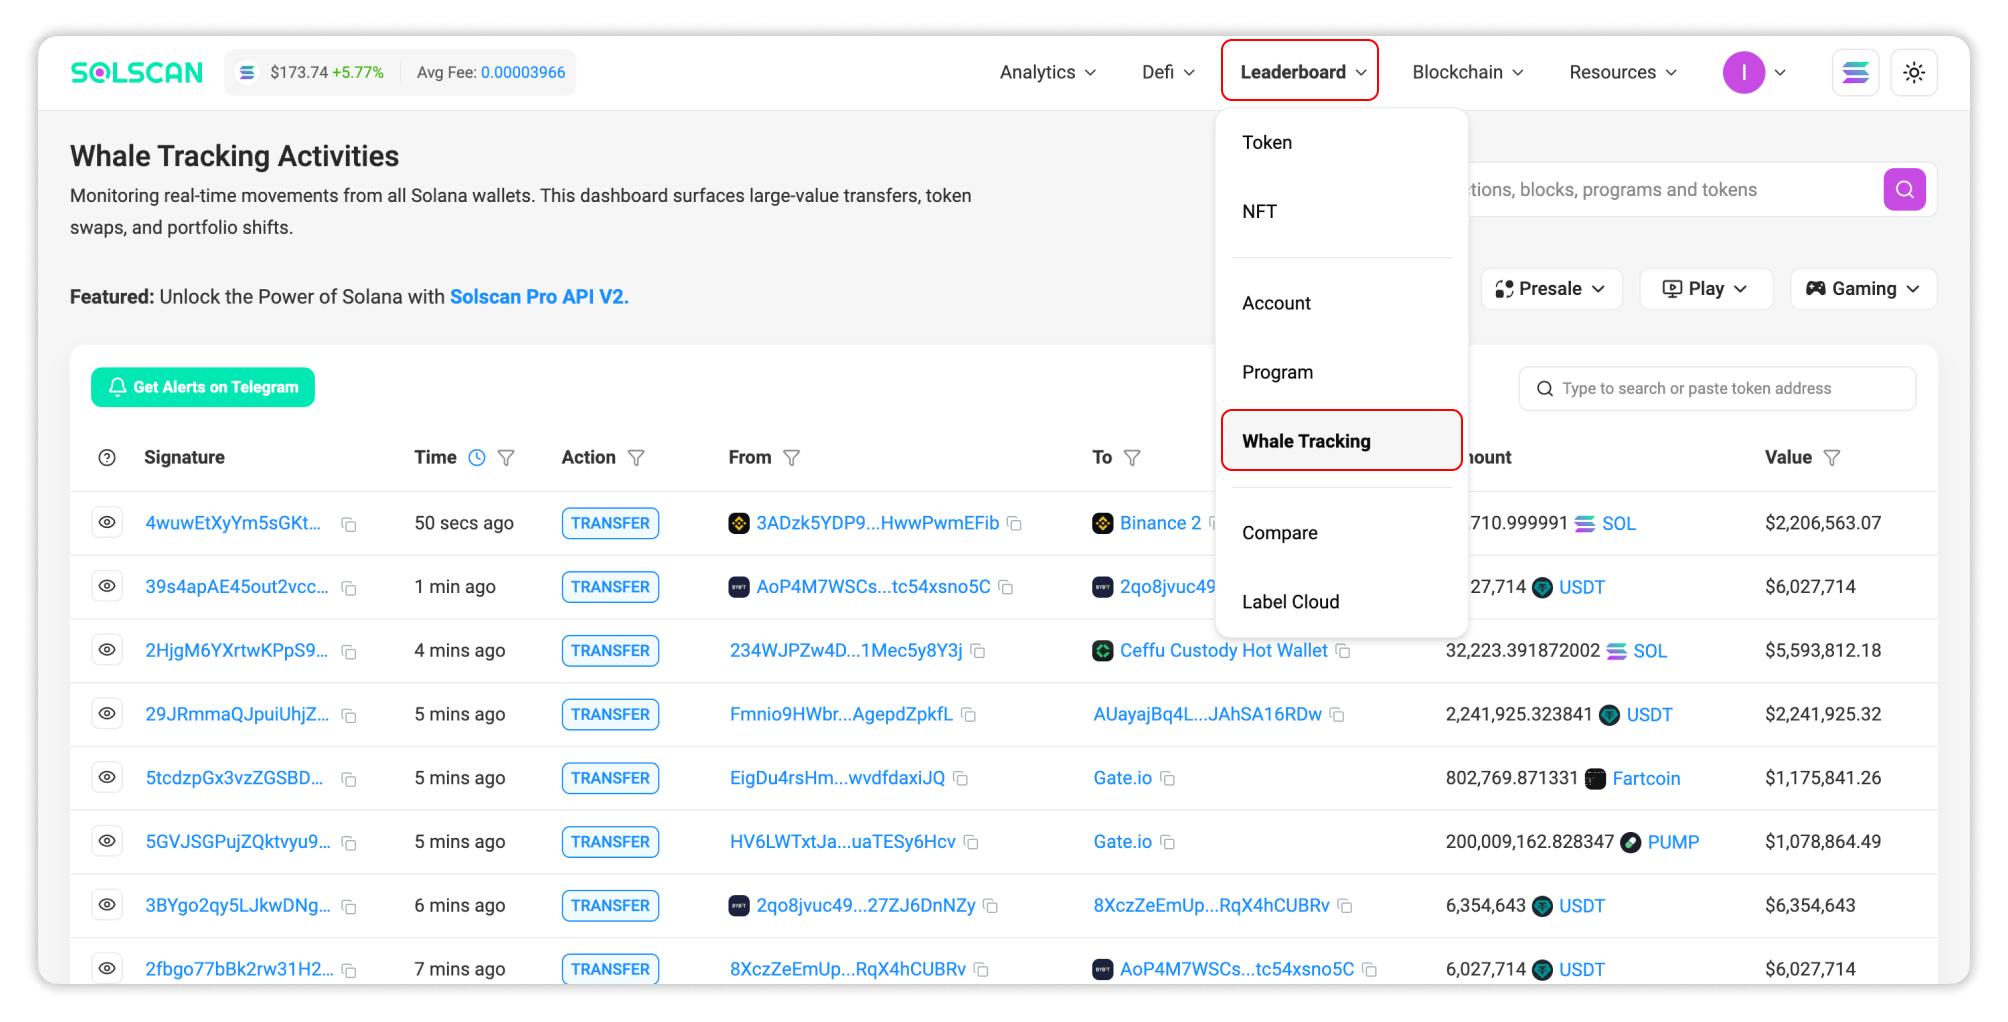2008x1022 pixels.
Task: Expand the Gaming dropdown
Action: [x=1862, y=289]
